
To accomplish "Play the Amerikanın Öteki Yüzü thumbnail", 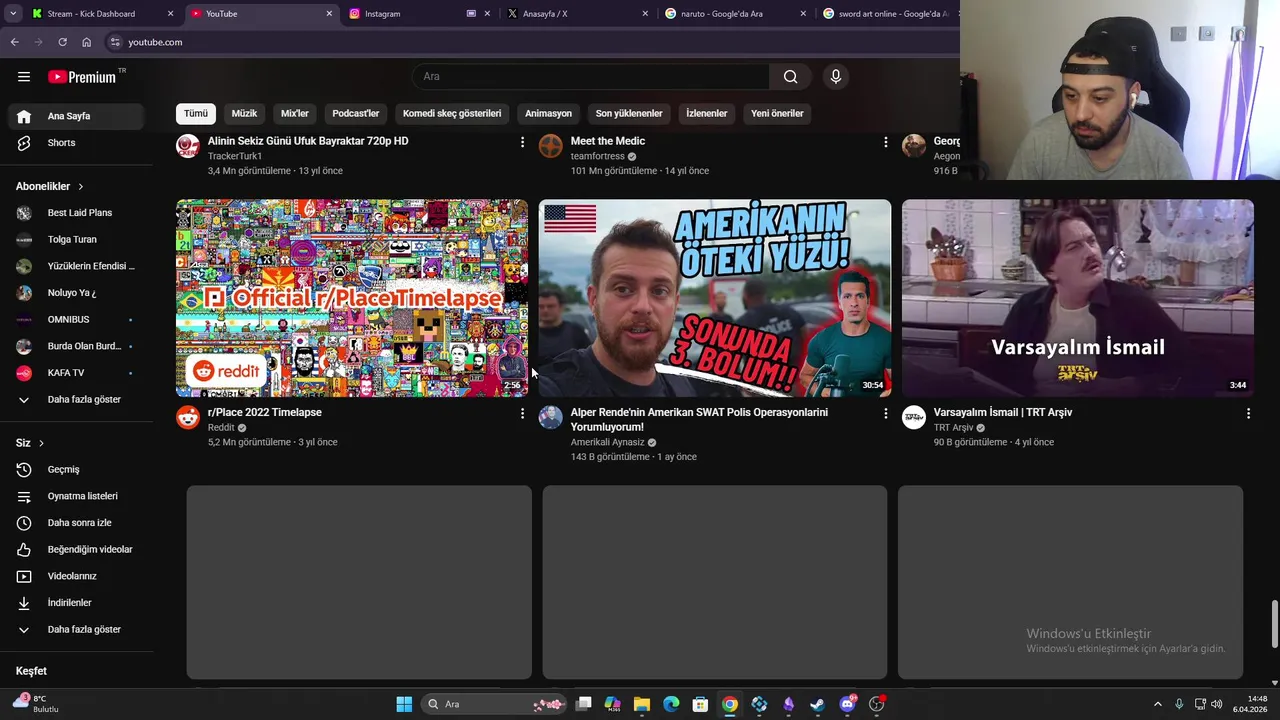I will pyautogui.click(x=715, y=298).
